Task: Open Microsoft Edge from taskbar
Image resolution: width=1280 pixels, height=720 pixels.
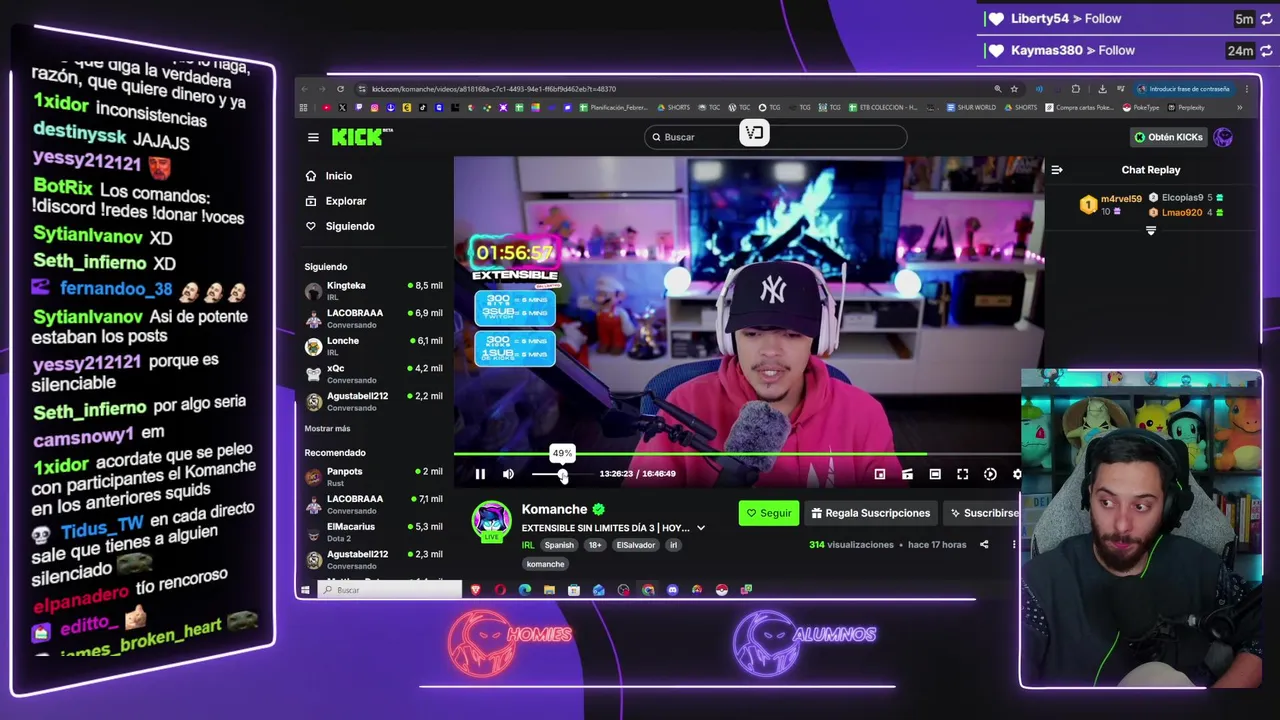Action: pos(525,590)
